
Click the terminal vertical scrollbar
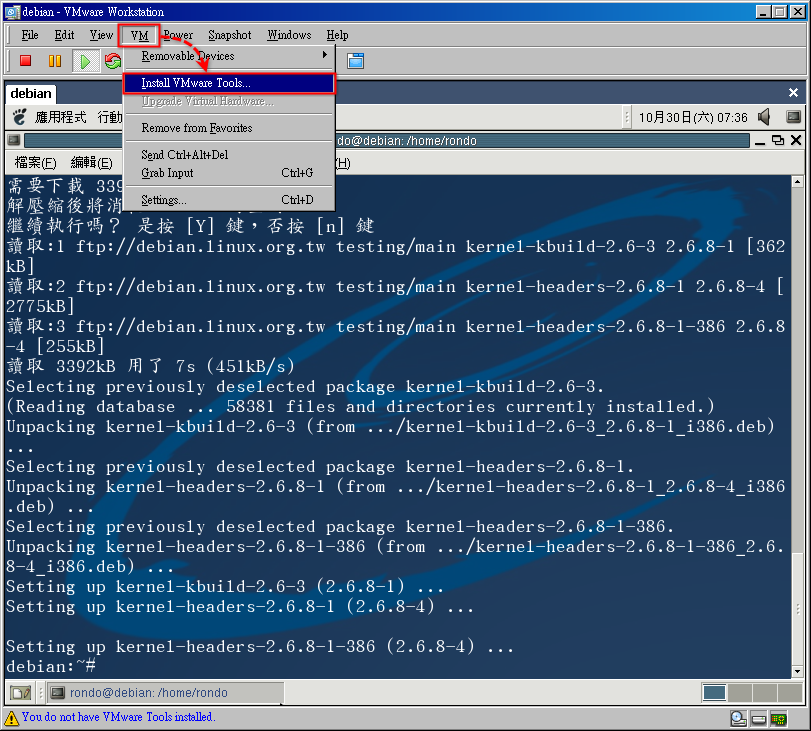[796, 400]
